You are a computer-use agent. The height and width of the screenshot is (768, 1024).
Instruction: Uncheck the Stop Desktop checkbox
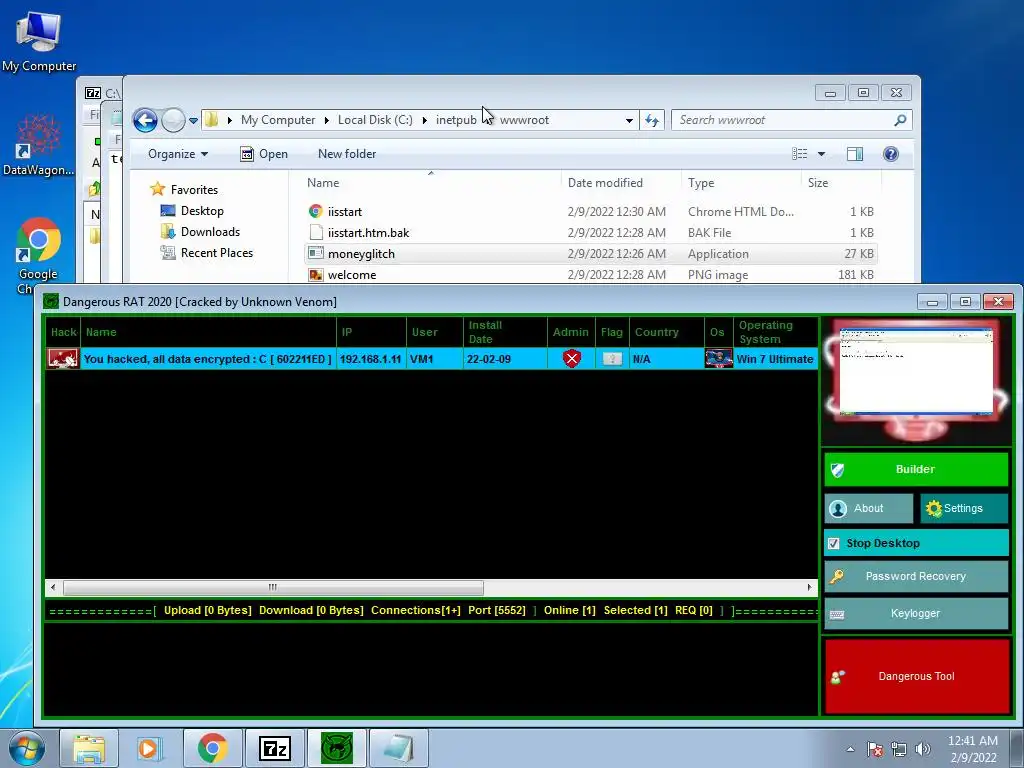coord(833,543)
